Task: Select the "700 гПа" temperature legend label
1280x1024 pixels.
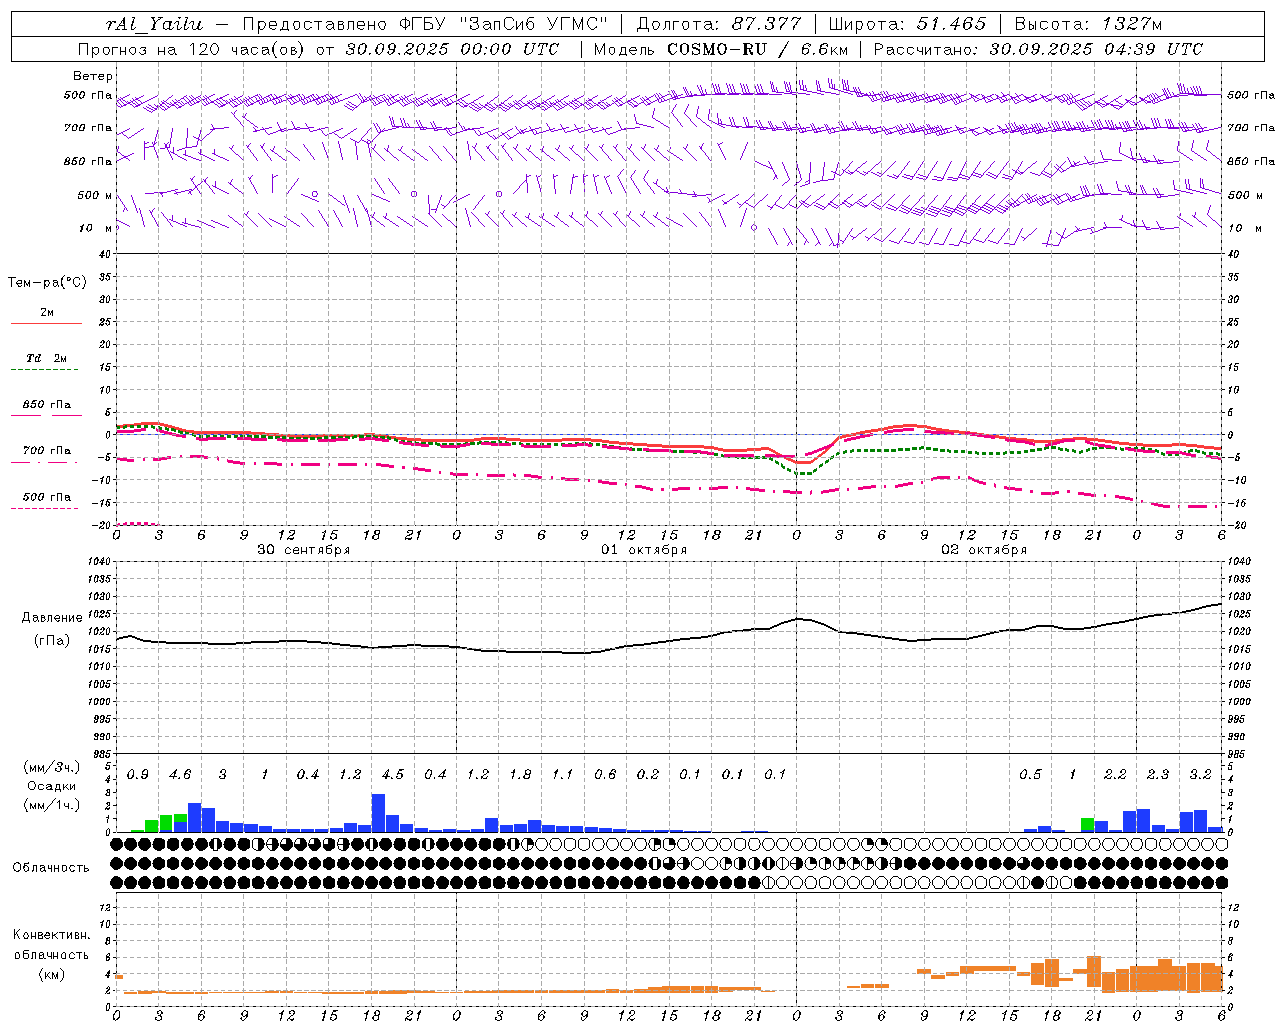Action: point(47,451)
